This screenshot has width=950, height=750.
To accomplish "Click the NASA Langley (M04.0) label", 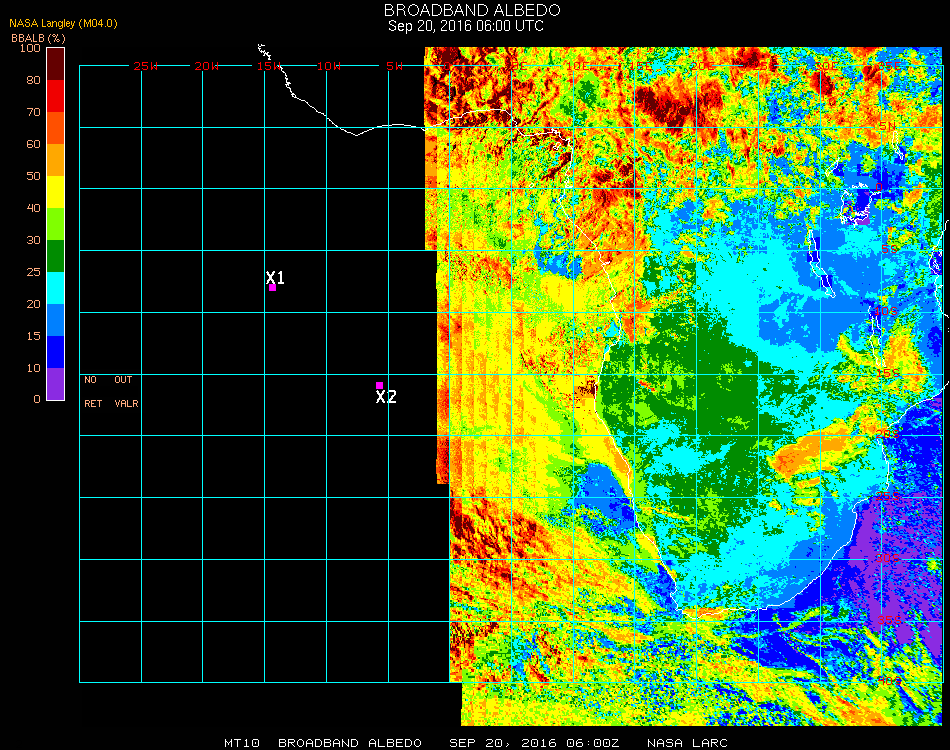I will pos(63,24).
